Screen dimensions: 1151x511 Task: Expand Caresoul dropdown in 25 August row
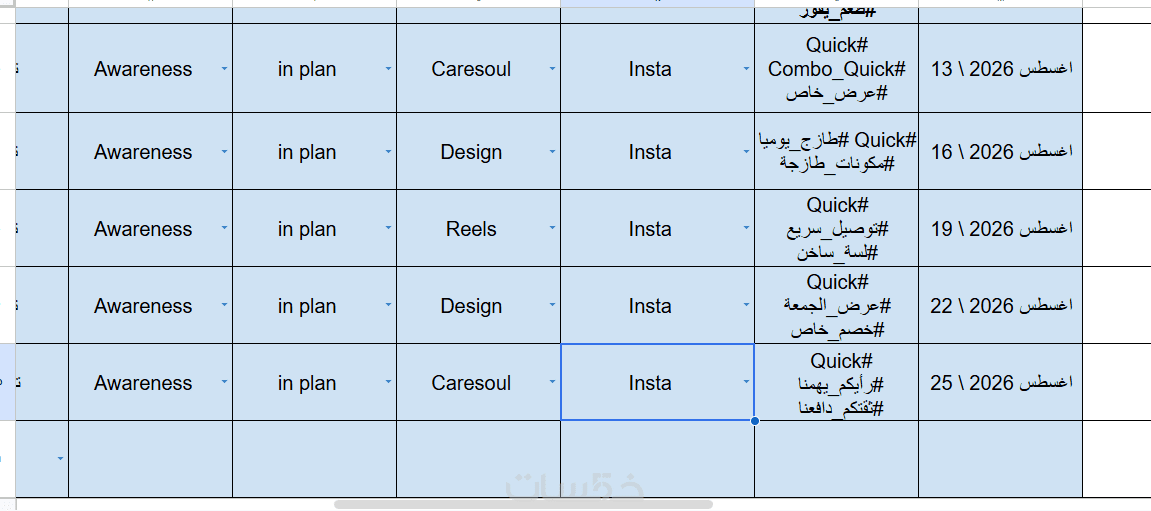(x=552, y=383)
